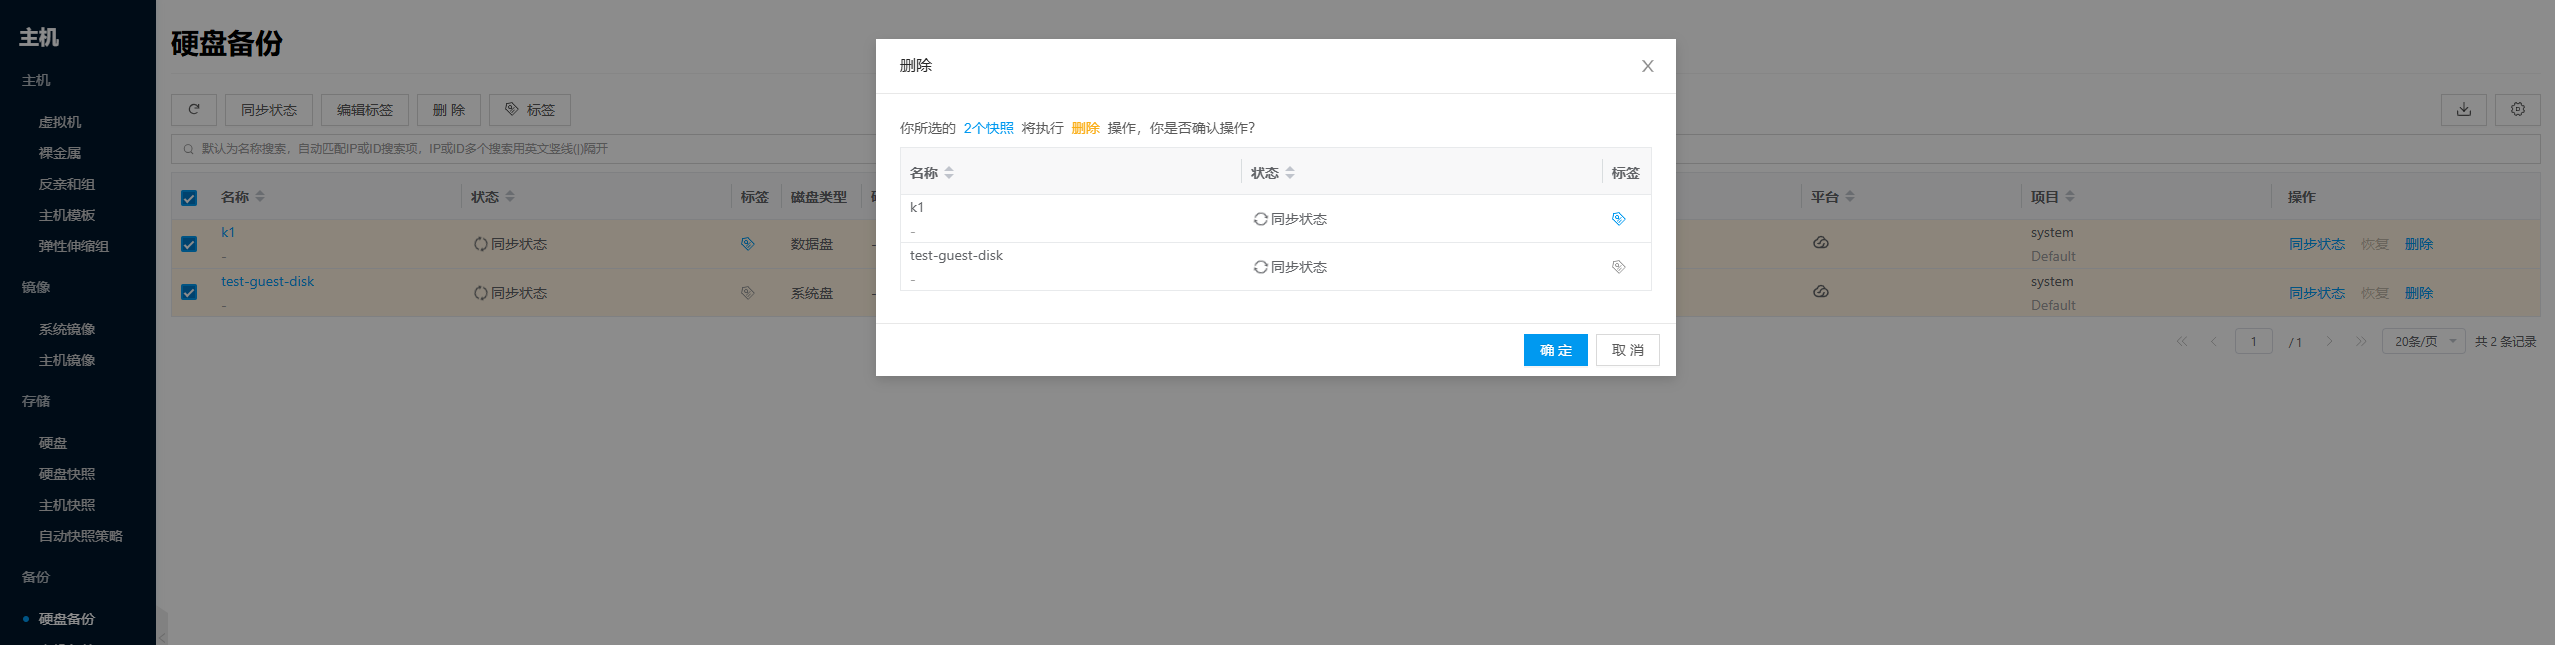2555x645 pixels.
Task: Click the sync status icon for k1 in dialog
Action: pyautogui.click(x=1260, y=219)
